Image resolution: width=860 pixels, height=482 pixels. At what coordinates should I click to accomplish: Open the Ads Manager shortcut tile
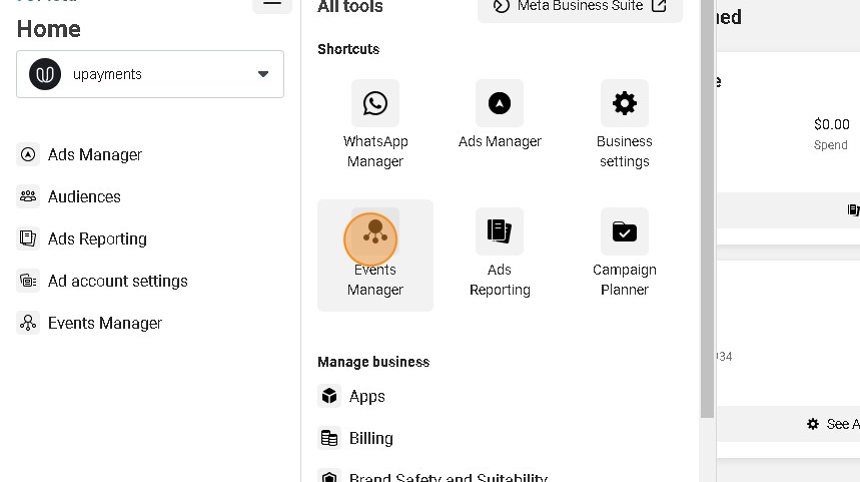click(500, 115)
